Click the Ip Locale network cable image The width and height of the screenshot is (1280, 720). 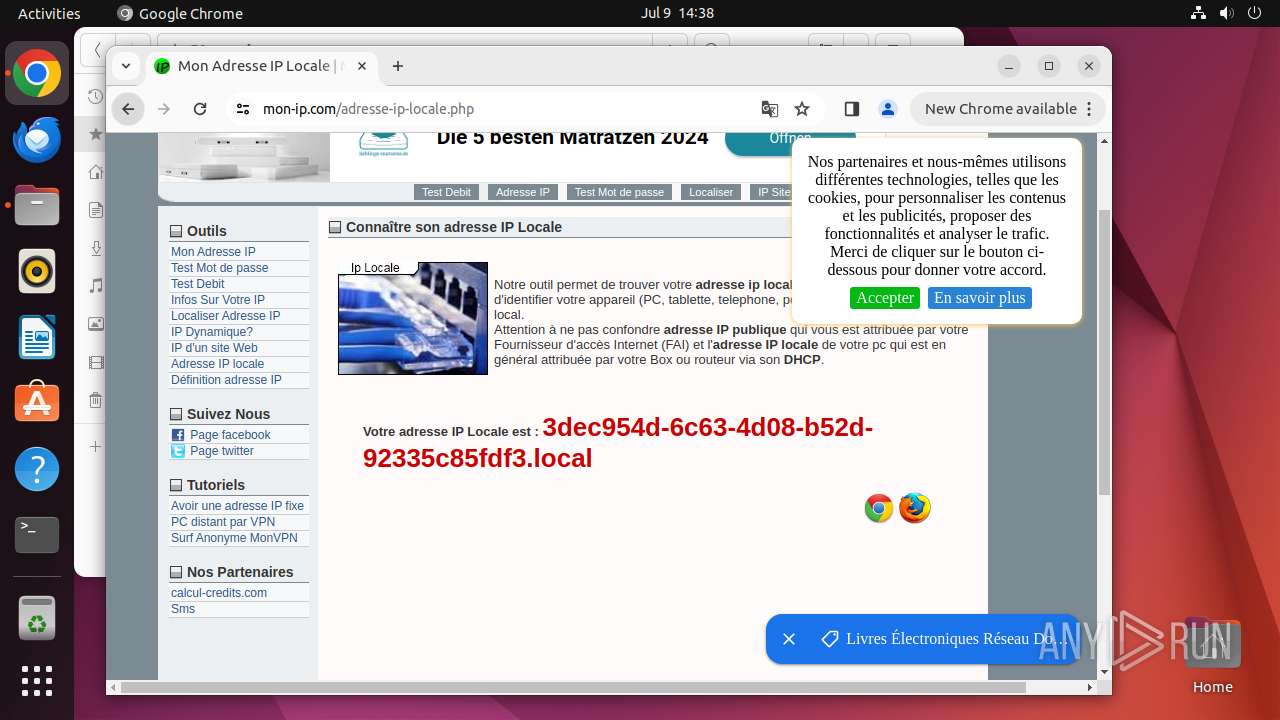413,318
